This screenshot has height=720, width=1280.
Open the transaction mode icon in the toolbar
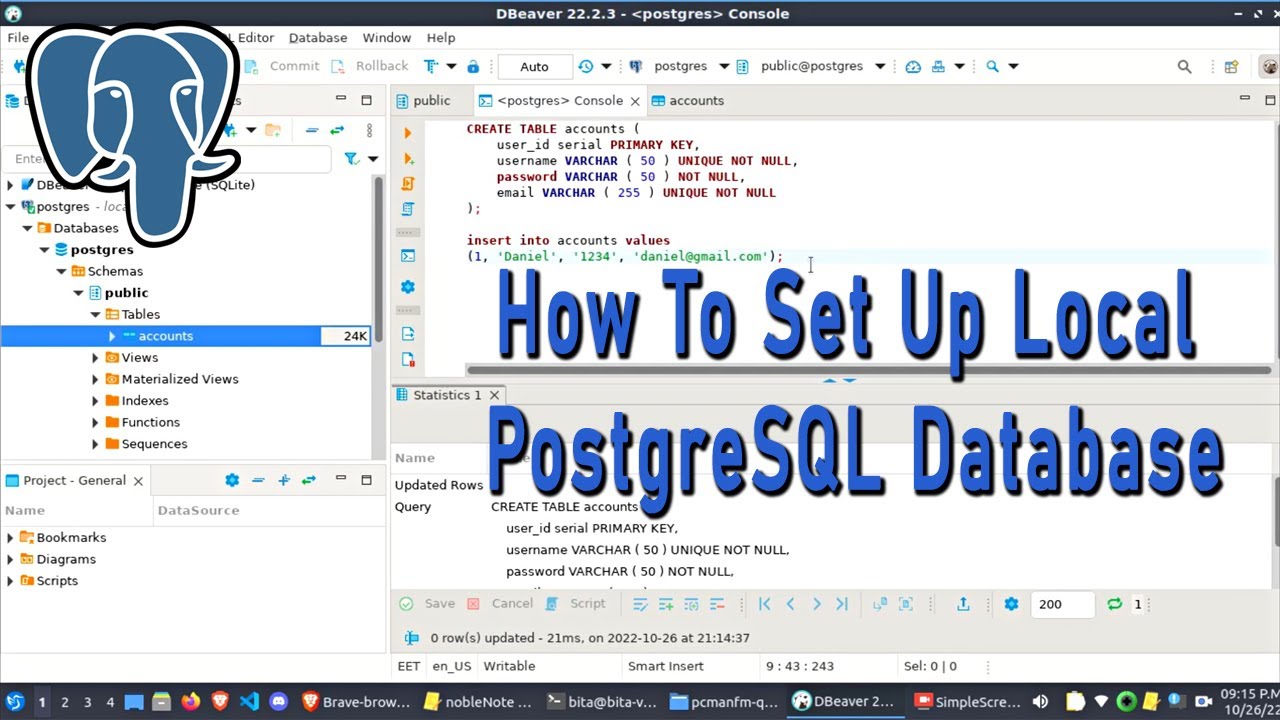pyautogui.click(x=431, y=66)
